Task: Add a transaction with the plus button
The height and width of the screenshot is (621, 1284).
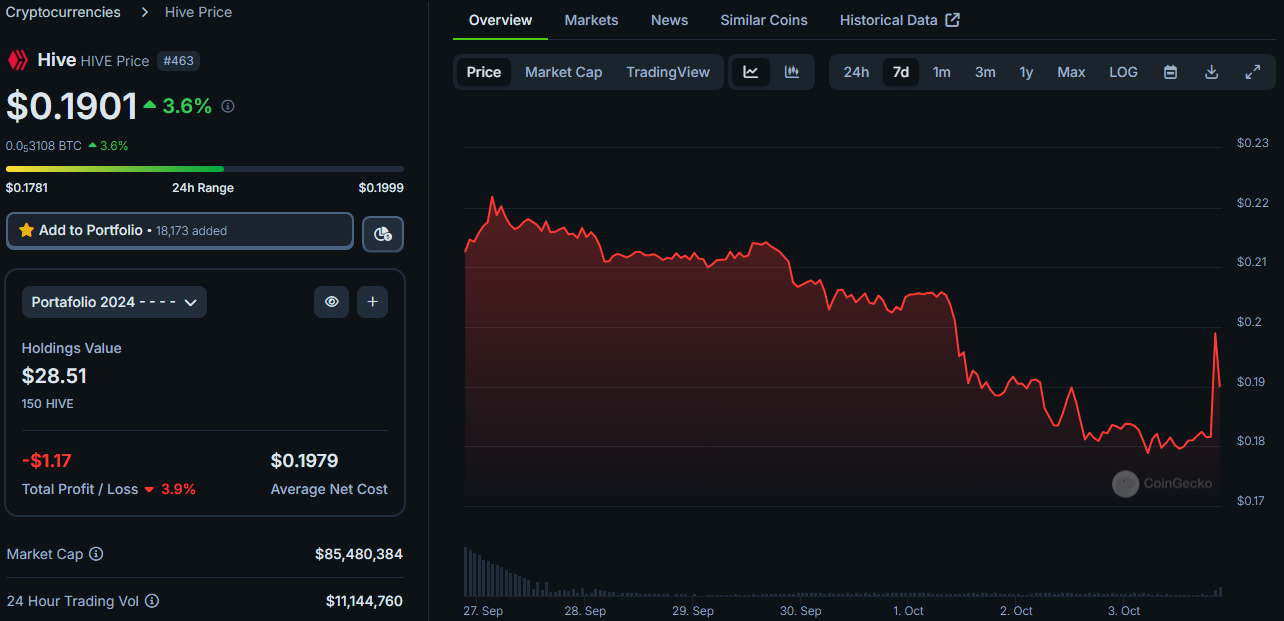Action: point(372,301)
